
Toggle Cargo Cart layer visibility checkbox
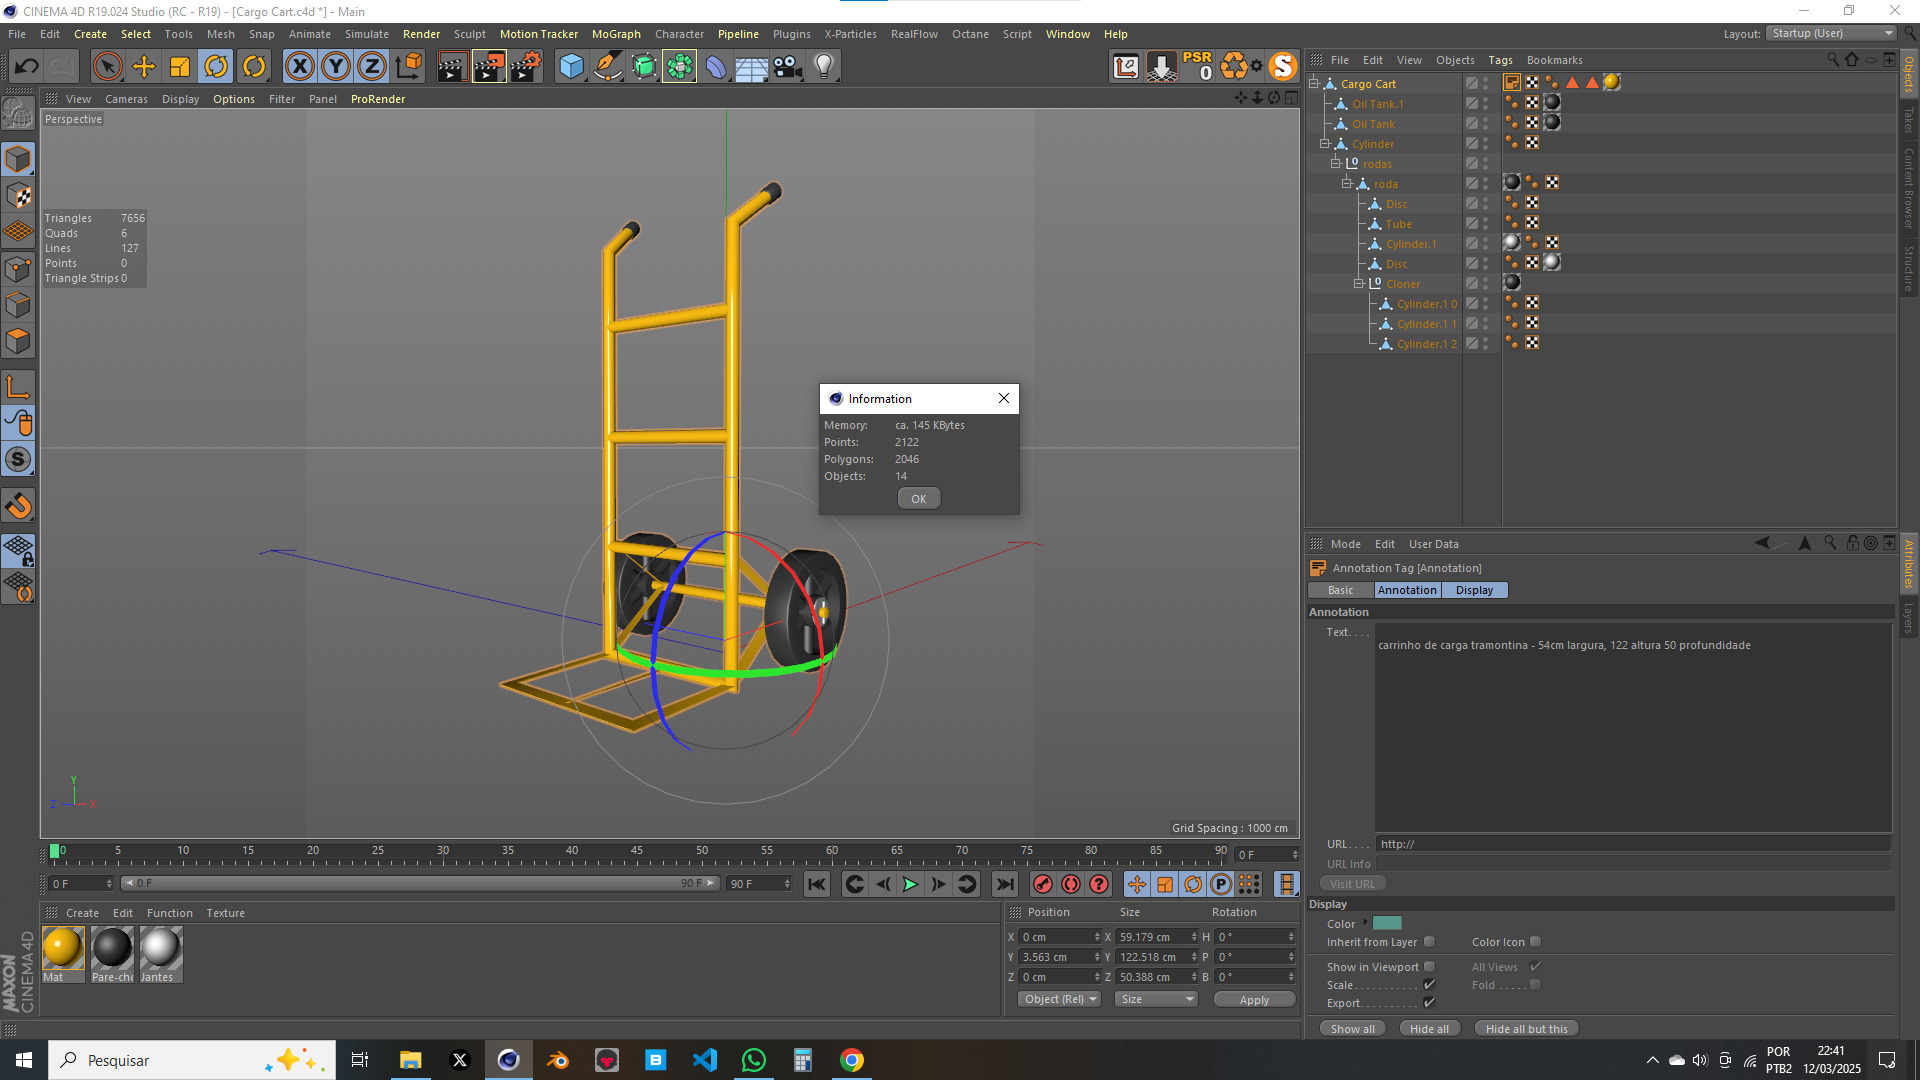[x=1472, y=84]
